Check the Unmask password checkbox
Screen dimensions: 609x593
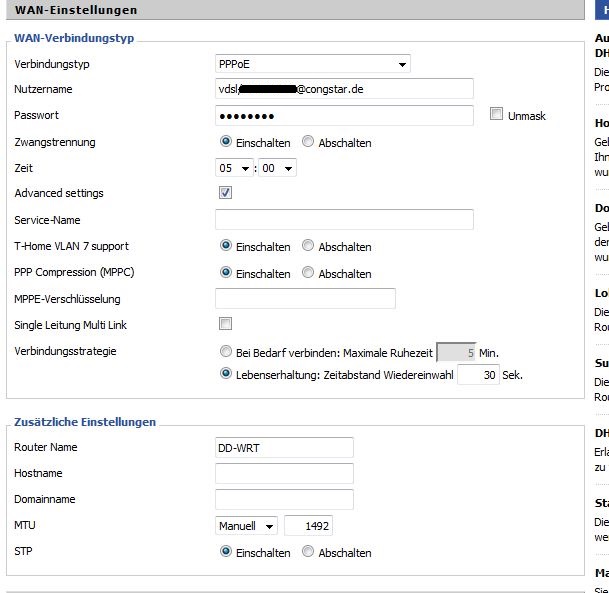pyautogui.click(x=496, y=115)
